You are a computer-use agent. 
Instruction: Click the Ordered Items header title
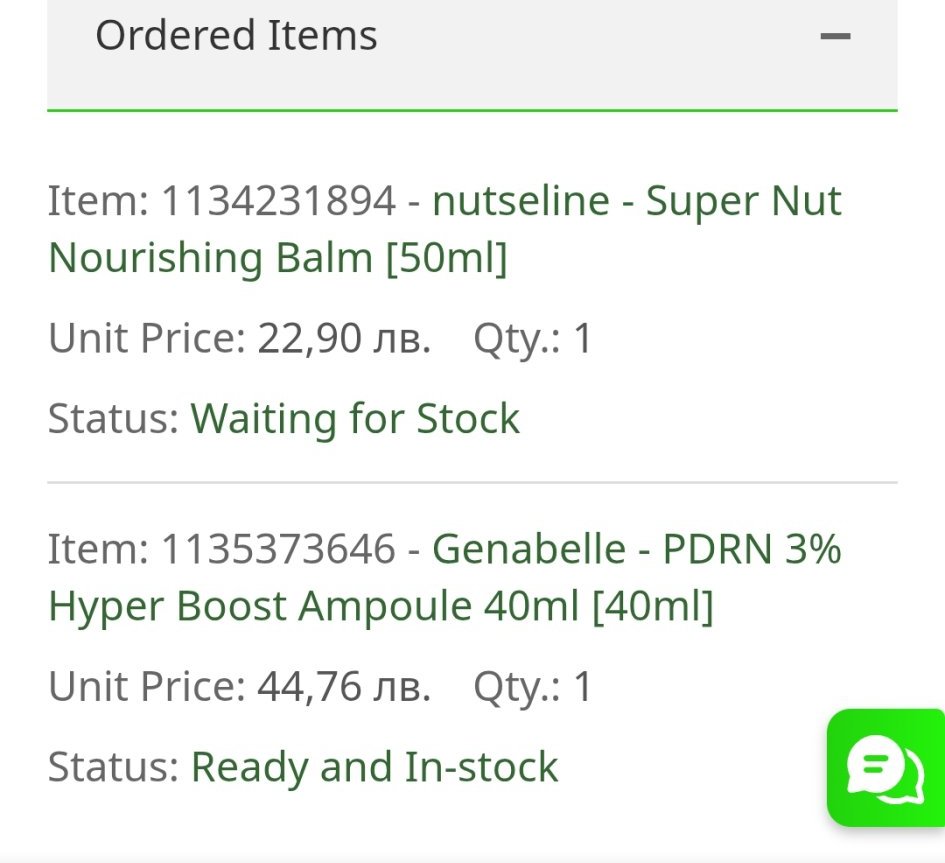point(236,36)
